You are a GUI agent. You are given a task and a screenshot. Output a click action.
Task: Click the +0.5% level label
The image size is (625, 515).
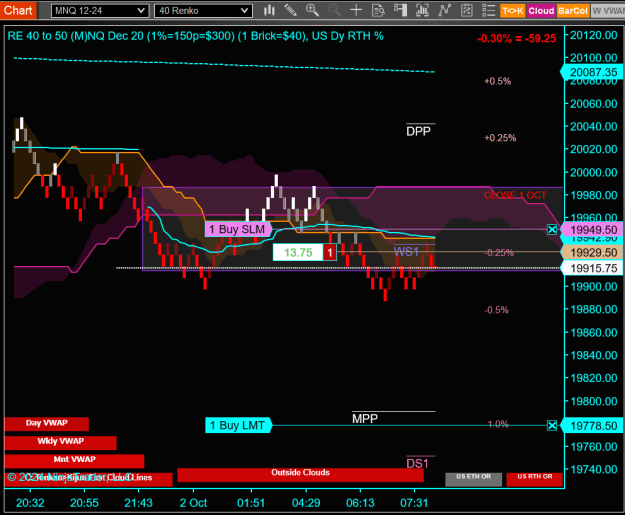click(x=497, y=81)
